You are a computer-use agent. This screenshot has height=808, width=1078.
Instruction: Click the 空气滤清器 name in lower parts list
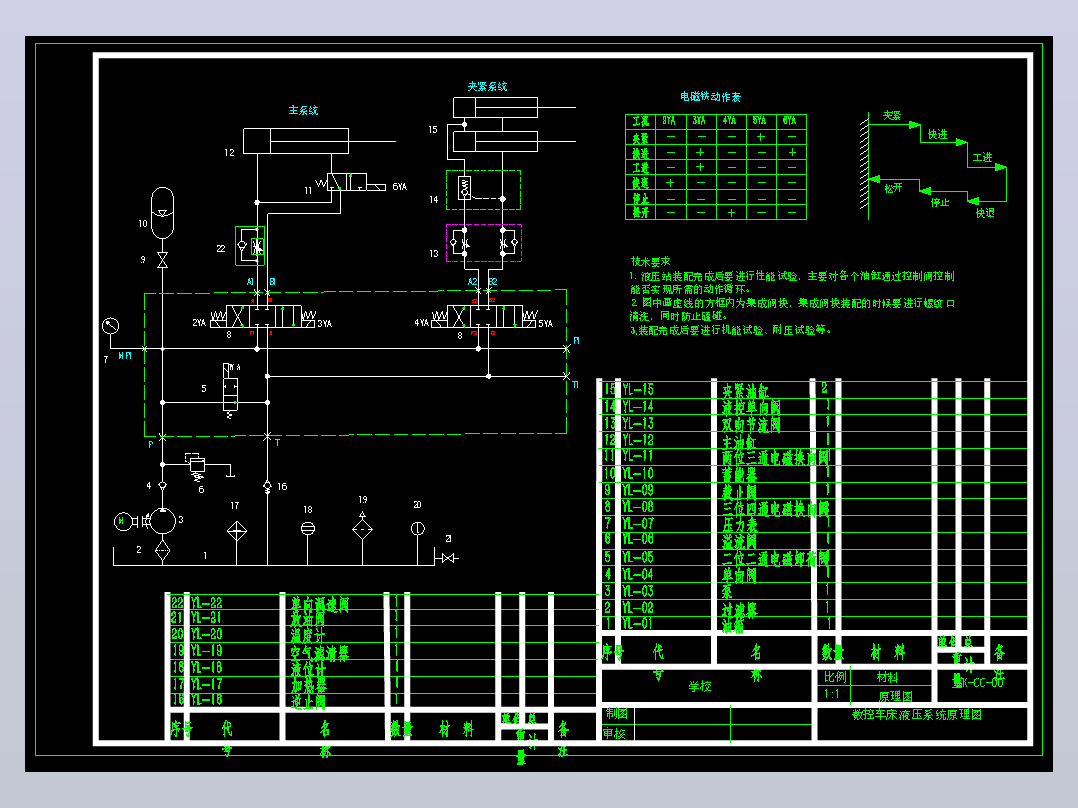320,653
